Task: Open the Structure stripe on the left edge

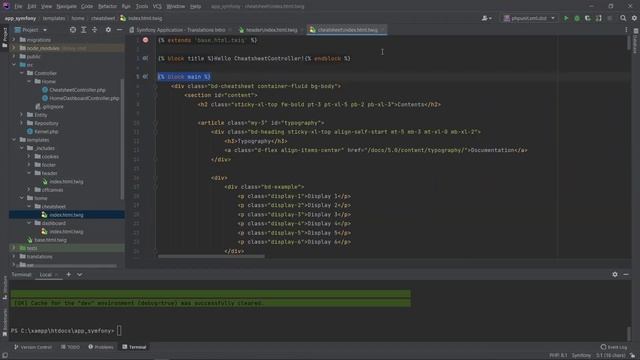Action: point(4,288)
